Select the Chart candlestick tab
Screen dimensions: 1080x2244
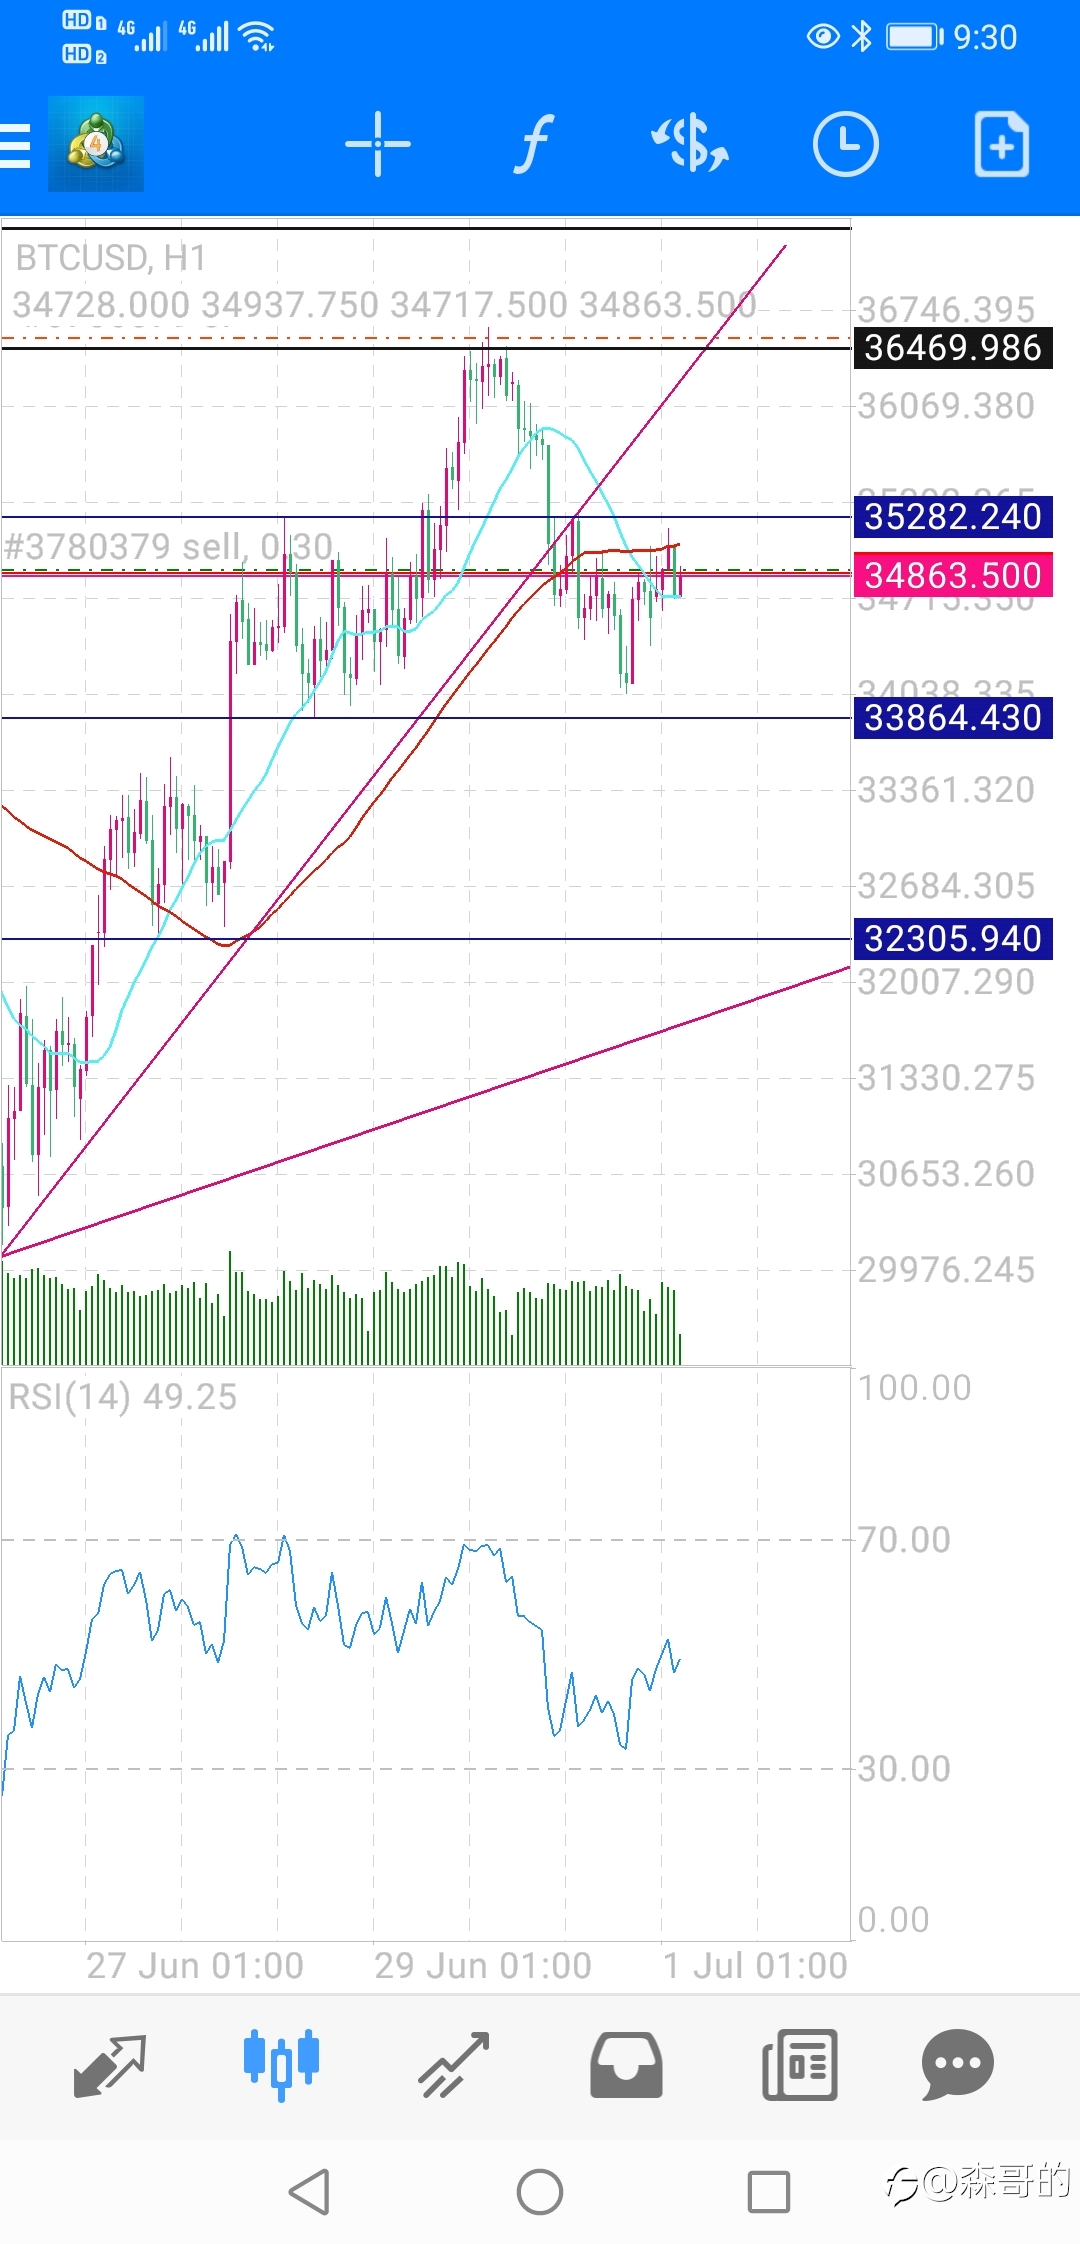coord(281,2065)
